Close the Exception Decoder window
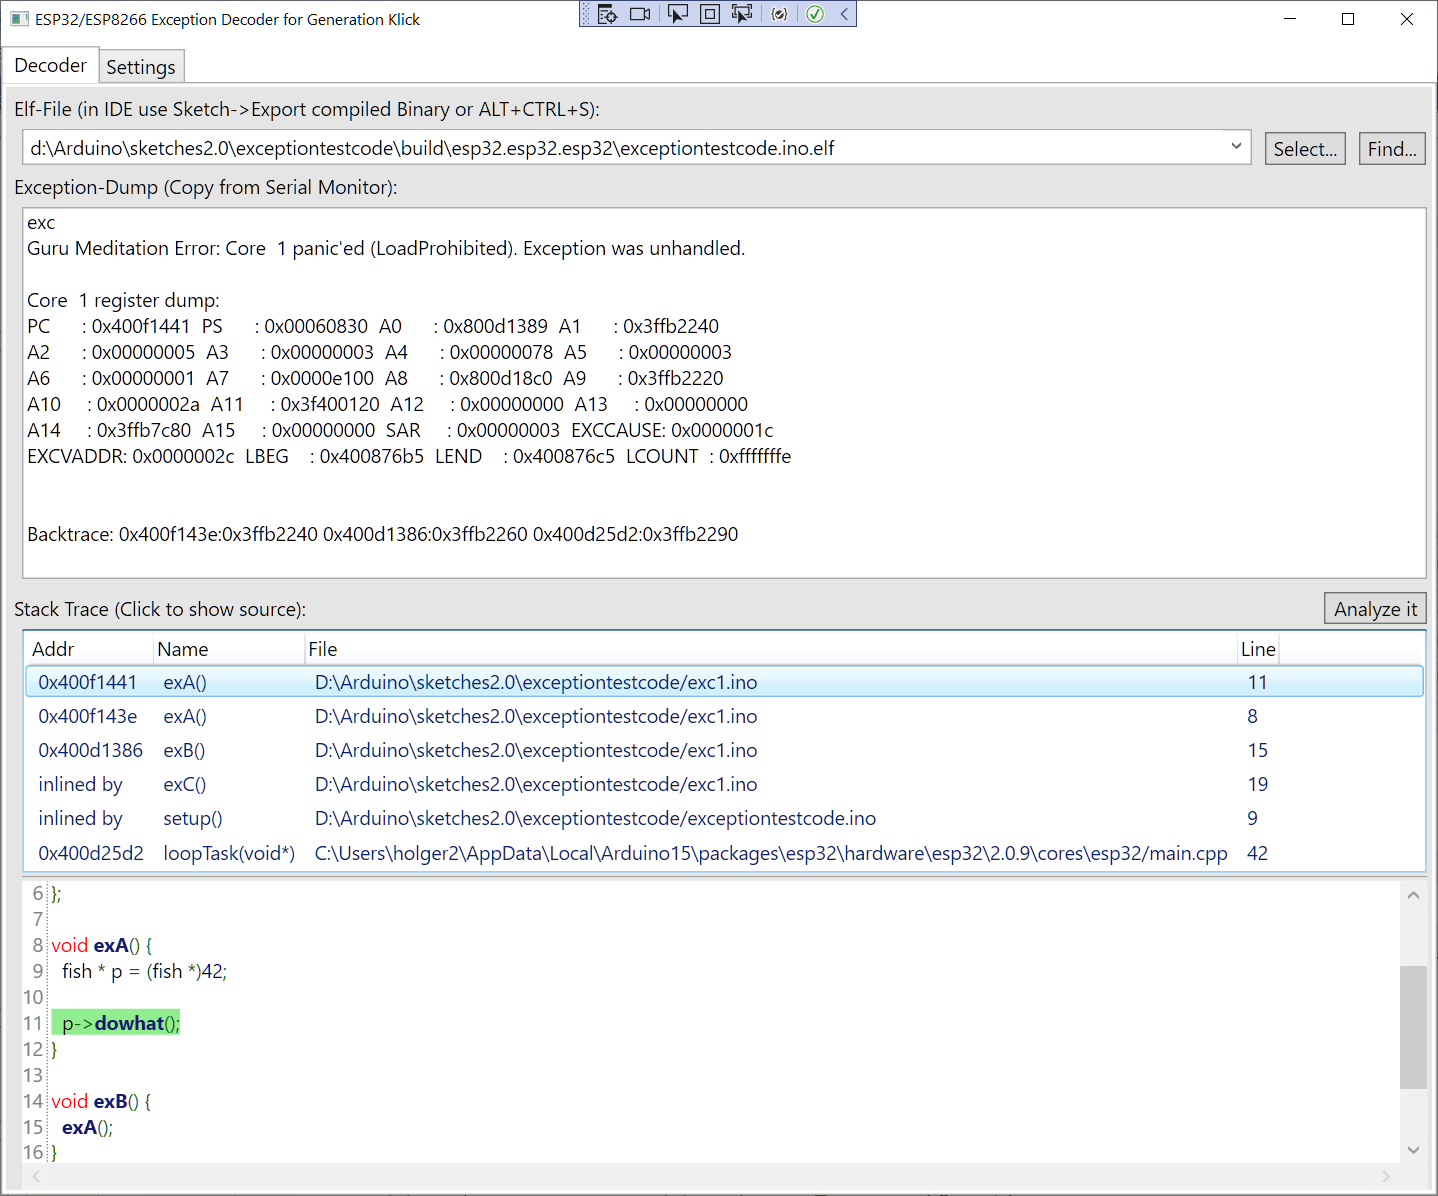 (x=1407, y=19)
